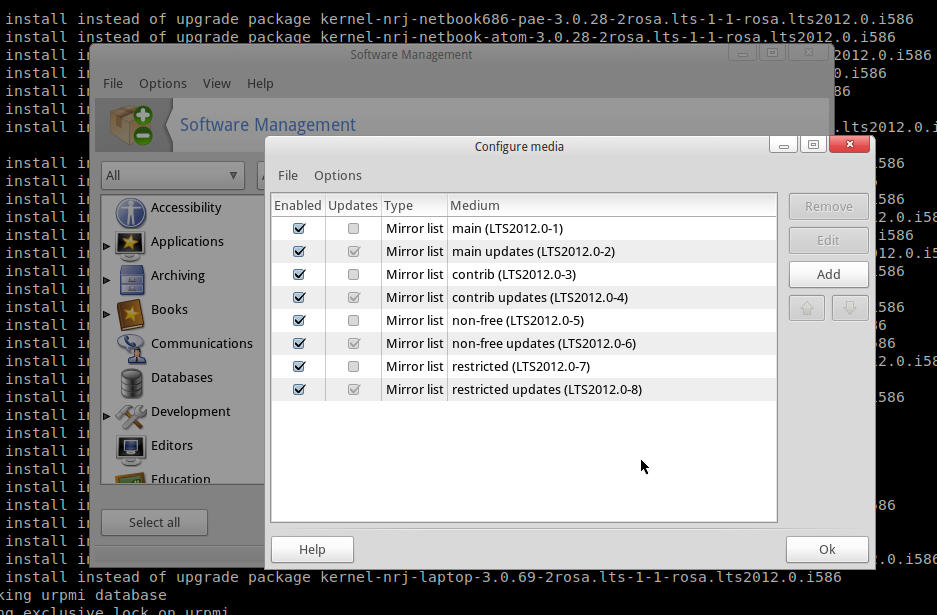
Task: Click the Help button in dialog
Action: point(312,550)
